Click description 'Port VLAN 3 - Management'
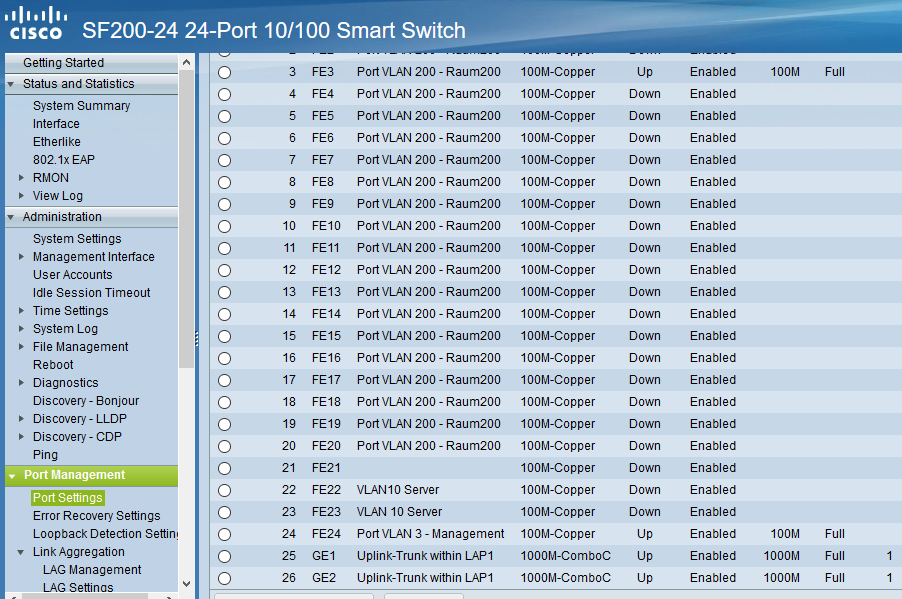 430,534
